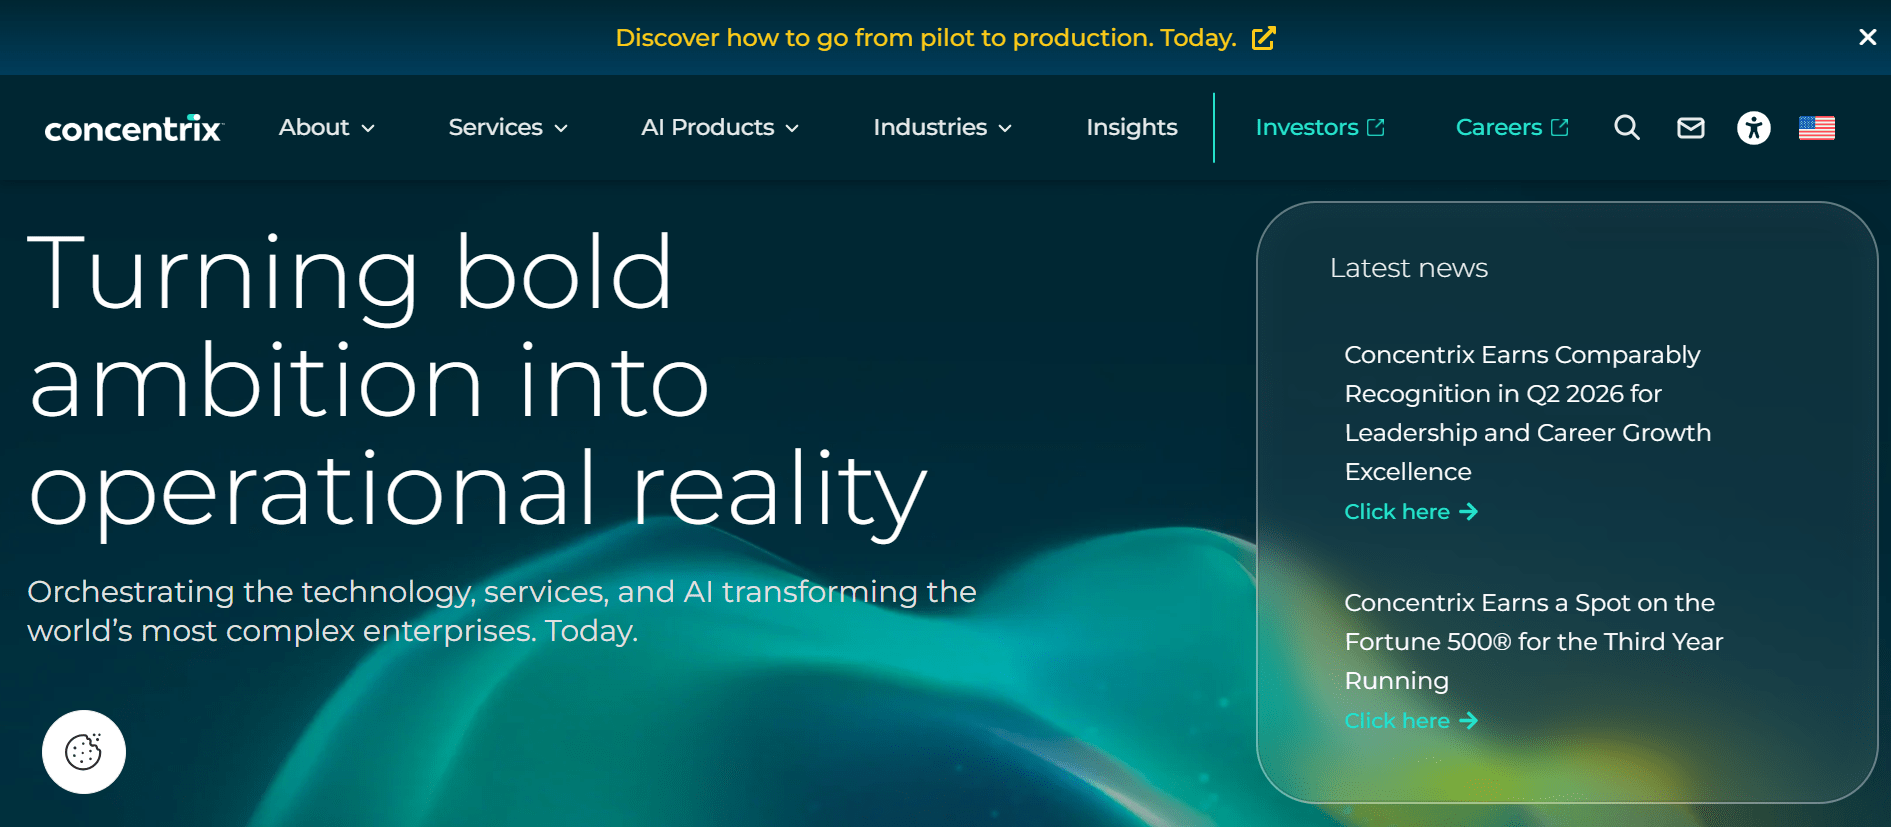The image size is (1891, 827).
Task: Click the external link icon in banner
Action: coord(1264,38)
